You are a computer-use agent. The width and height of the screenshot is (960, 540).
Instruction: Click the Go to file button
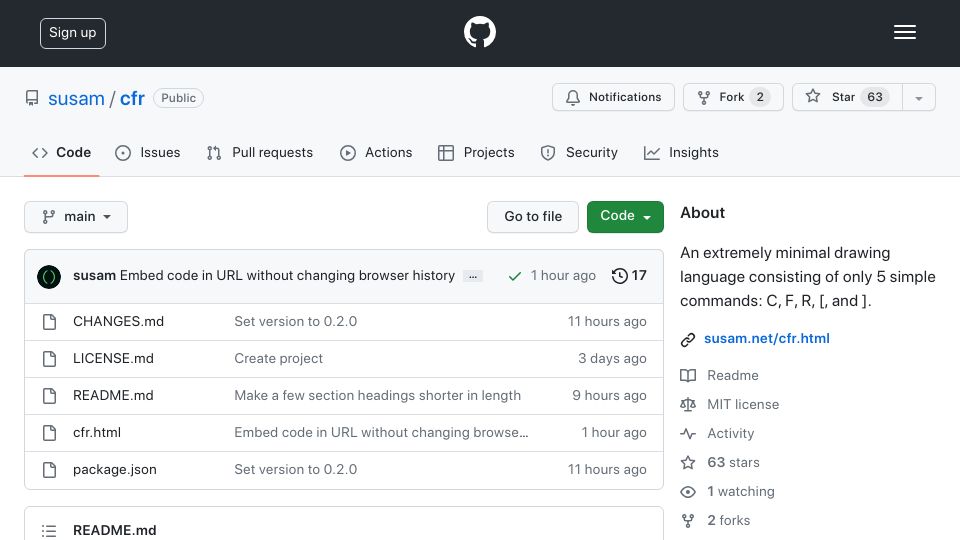click(x=533, y=217)
